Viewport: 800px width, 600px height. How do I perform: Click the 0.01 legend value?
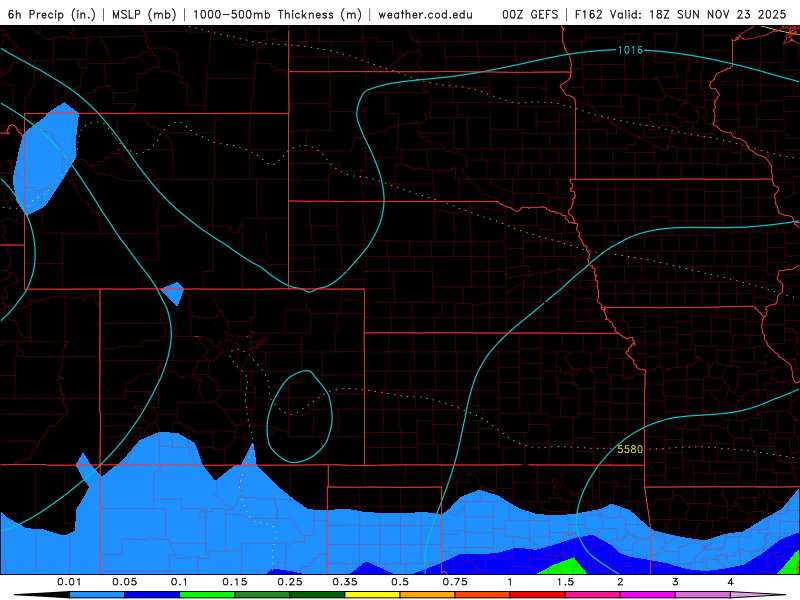click(69, 582)
